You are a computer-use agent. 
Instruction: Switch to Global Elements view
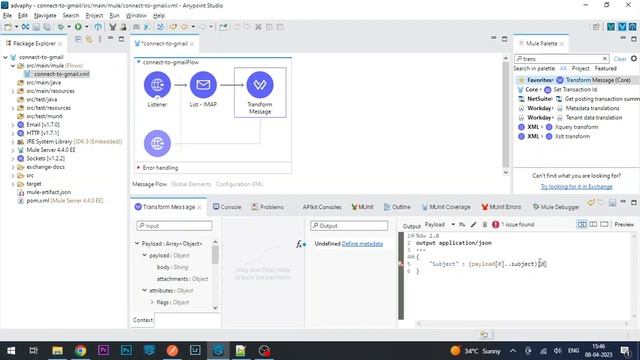(191, 184)
